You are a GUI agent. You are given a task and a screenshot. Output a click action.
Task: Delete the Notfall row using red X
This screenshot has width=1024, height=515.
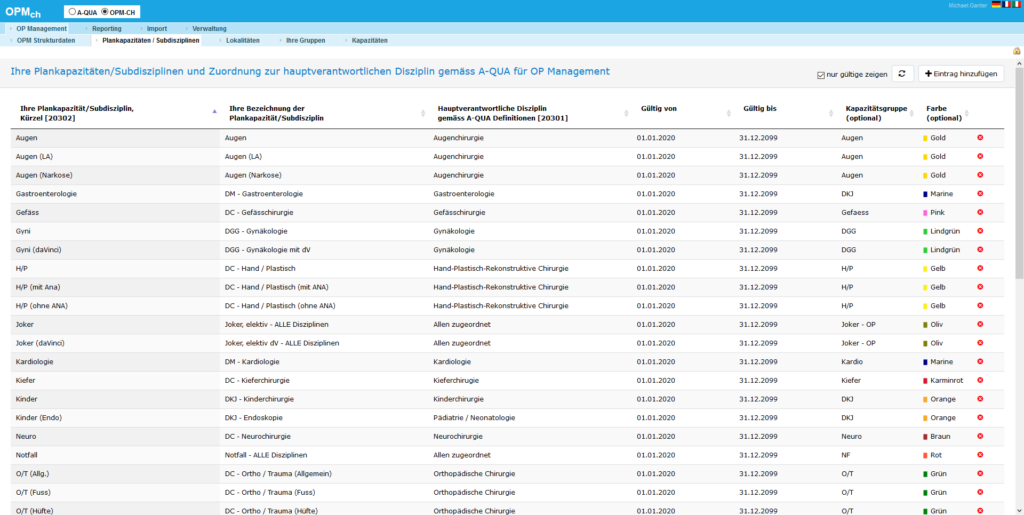click(x=980, y=455)
